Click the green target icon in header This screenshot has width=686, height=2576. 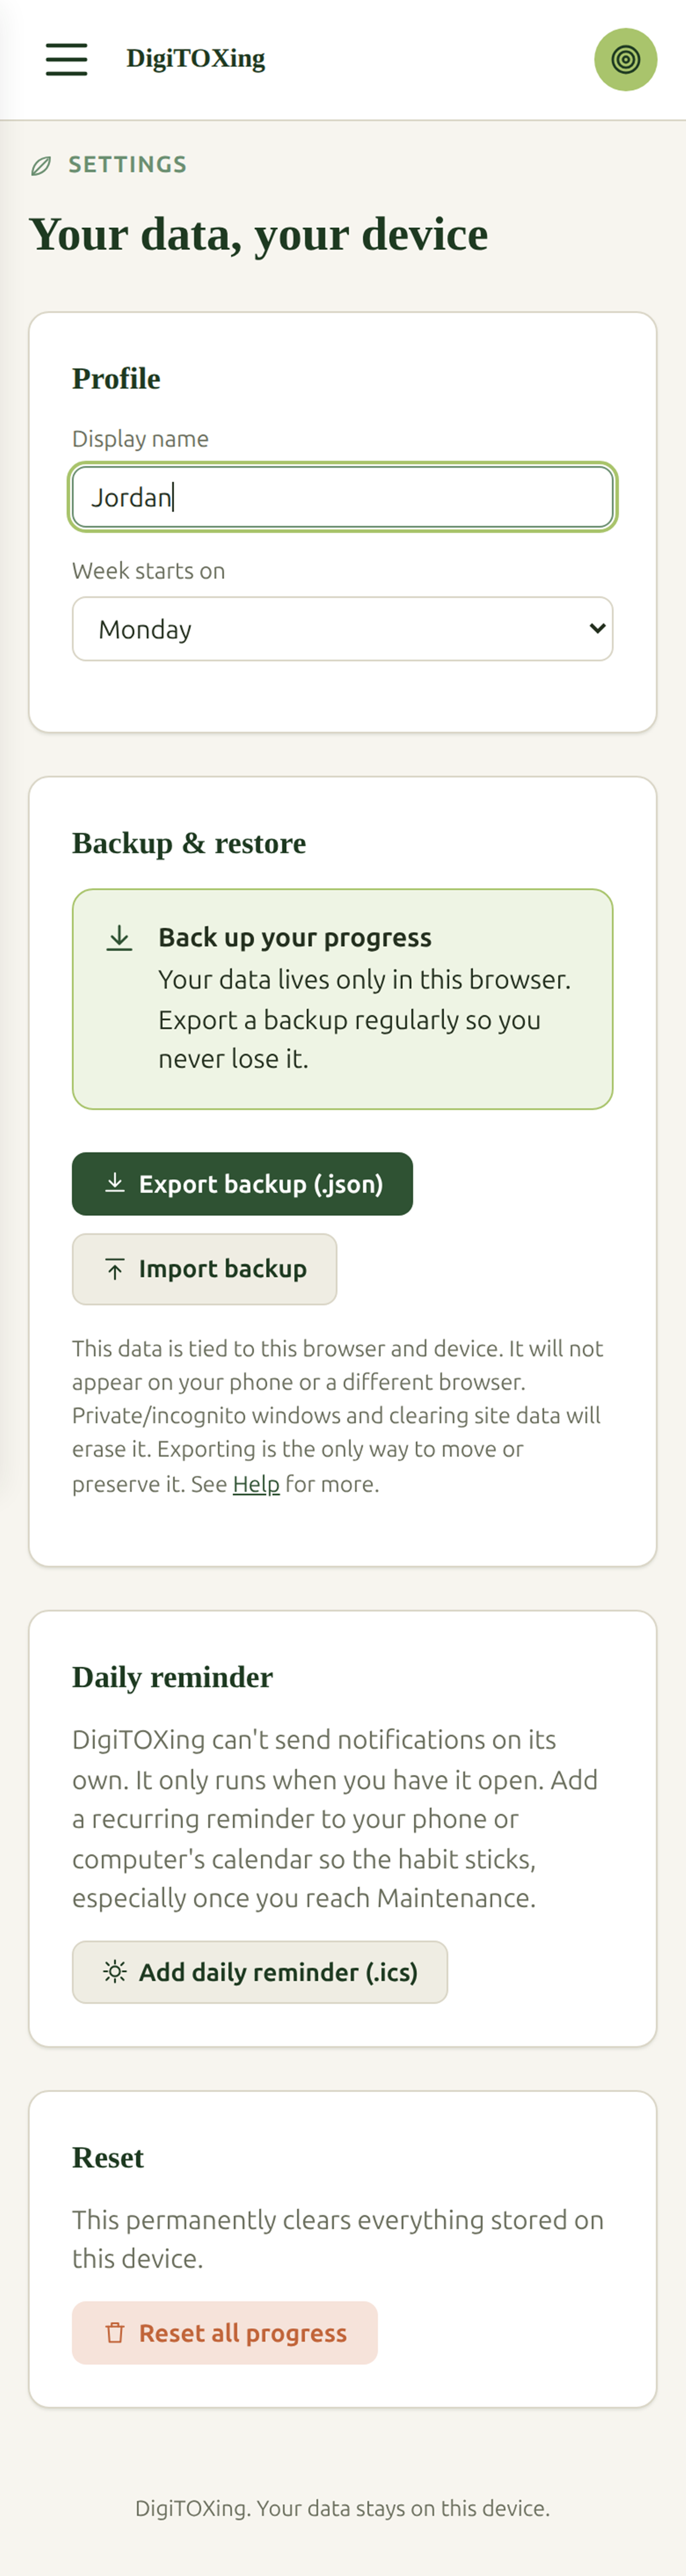tap(625, 59)
